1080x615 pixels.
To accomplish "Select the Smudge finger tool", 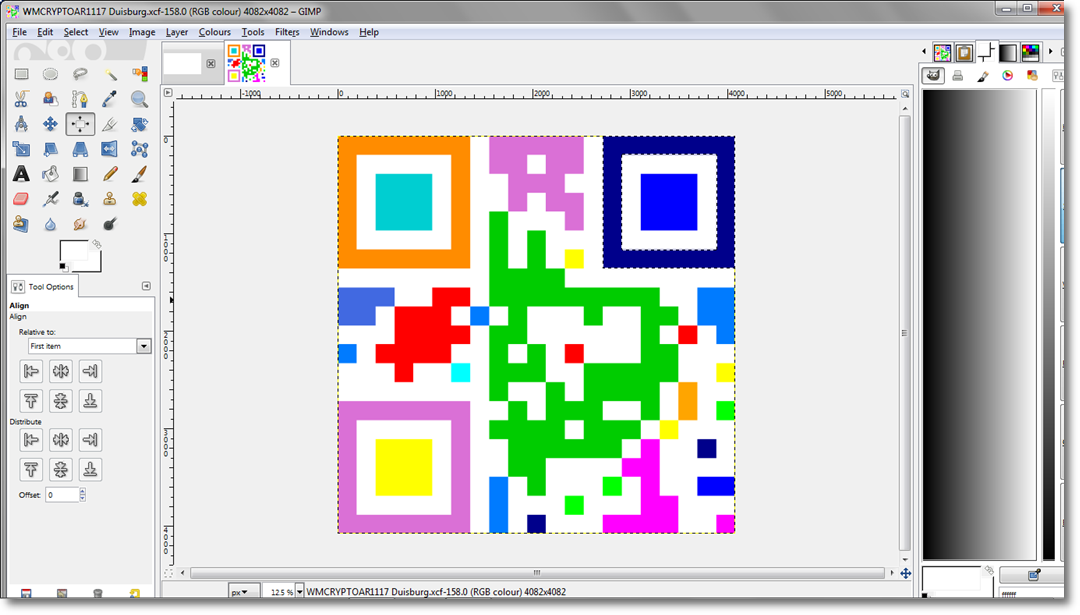I will point(80,224).
